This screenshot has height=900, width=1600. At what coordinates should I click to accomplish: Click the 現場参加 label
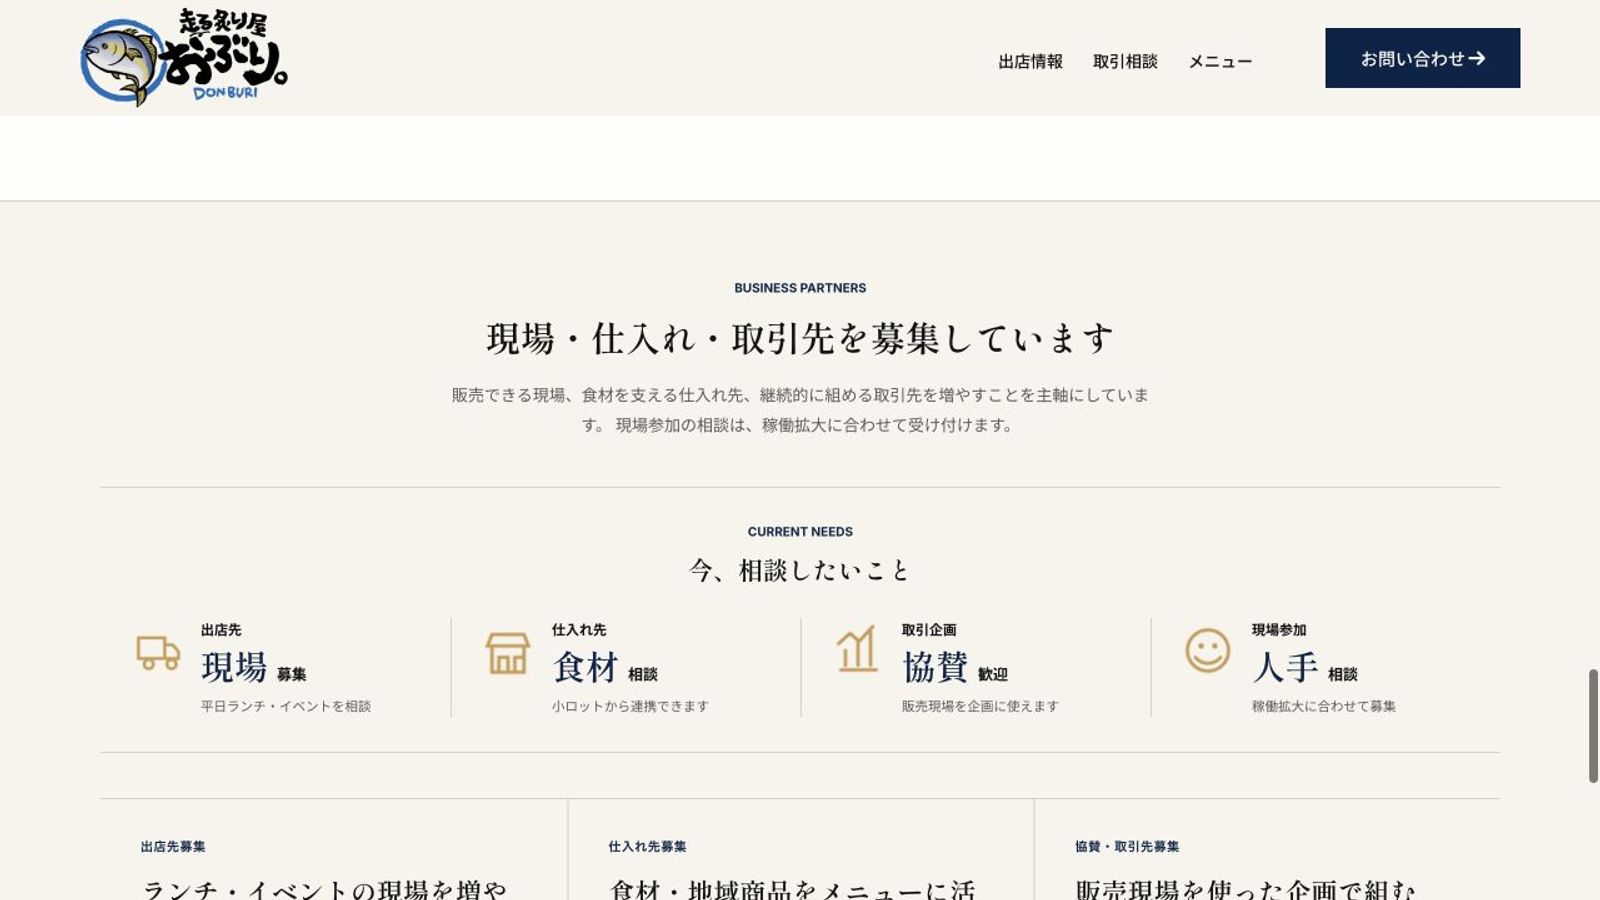coord(1279,630)
